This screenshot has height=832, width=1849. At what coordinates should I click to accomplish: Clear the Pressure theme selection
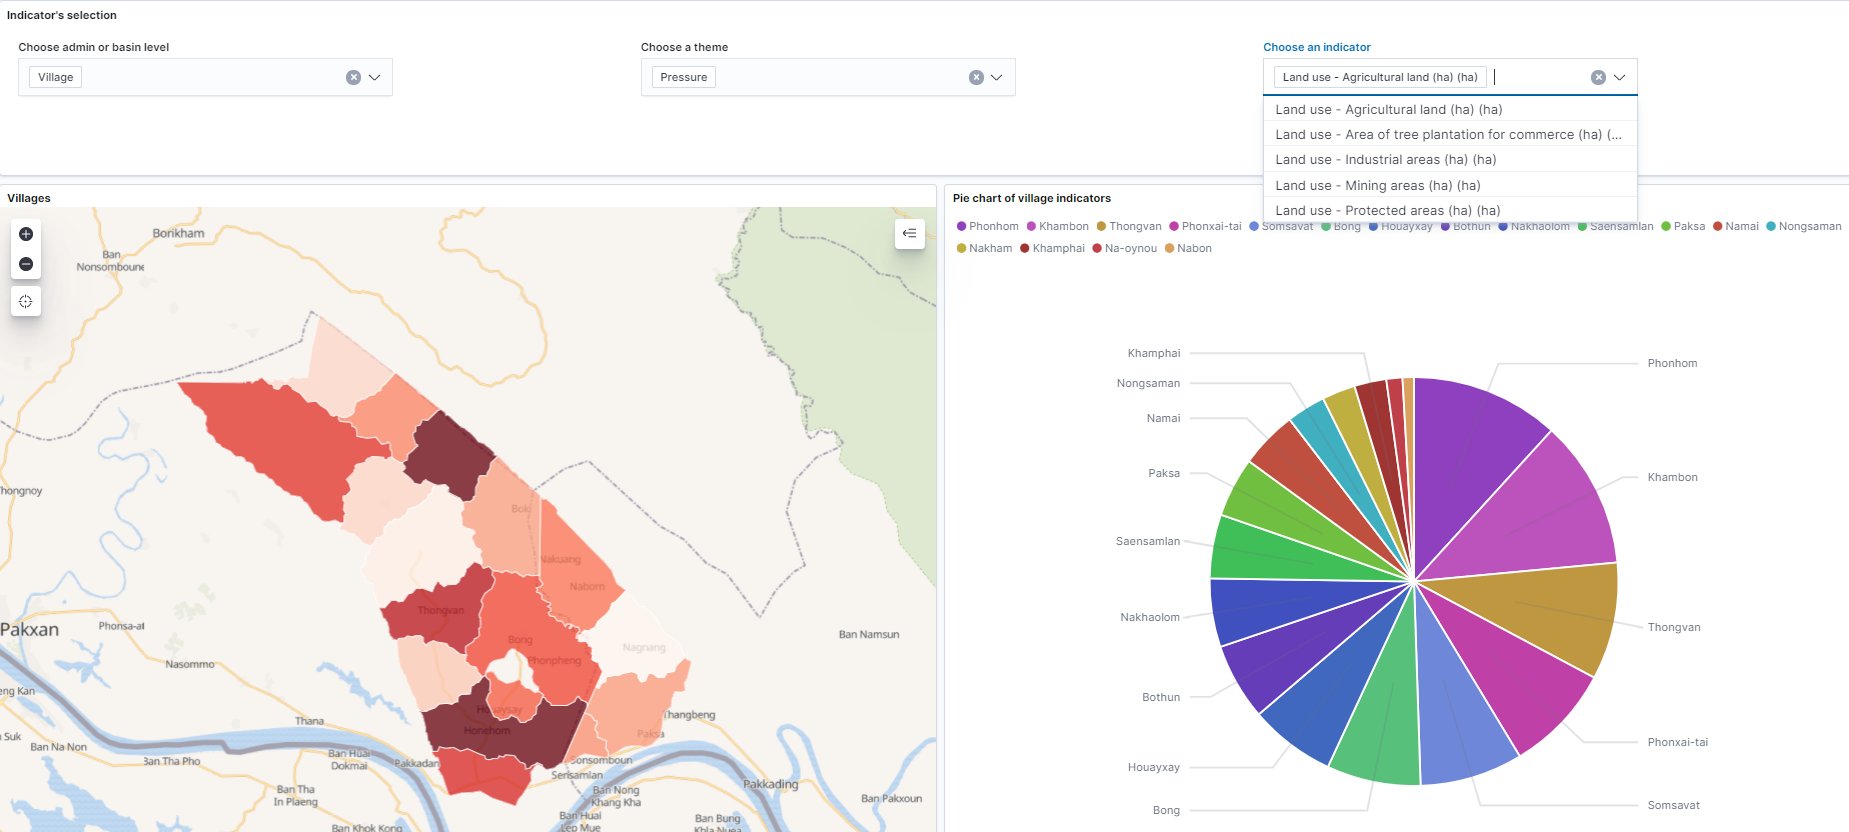pos(976,77)
